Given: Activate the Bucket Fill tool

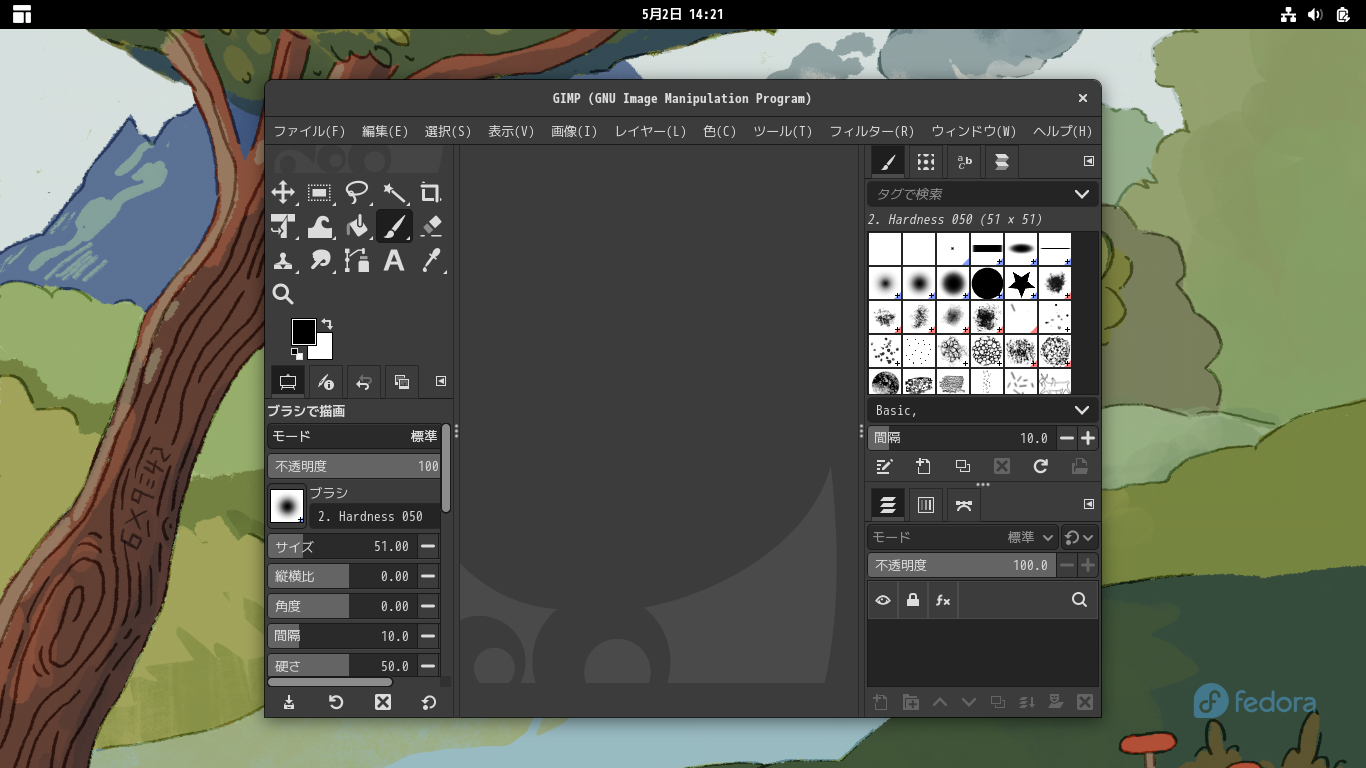Looking at the screenshot, I should (357, 227).
